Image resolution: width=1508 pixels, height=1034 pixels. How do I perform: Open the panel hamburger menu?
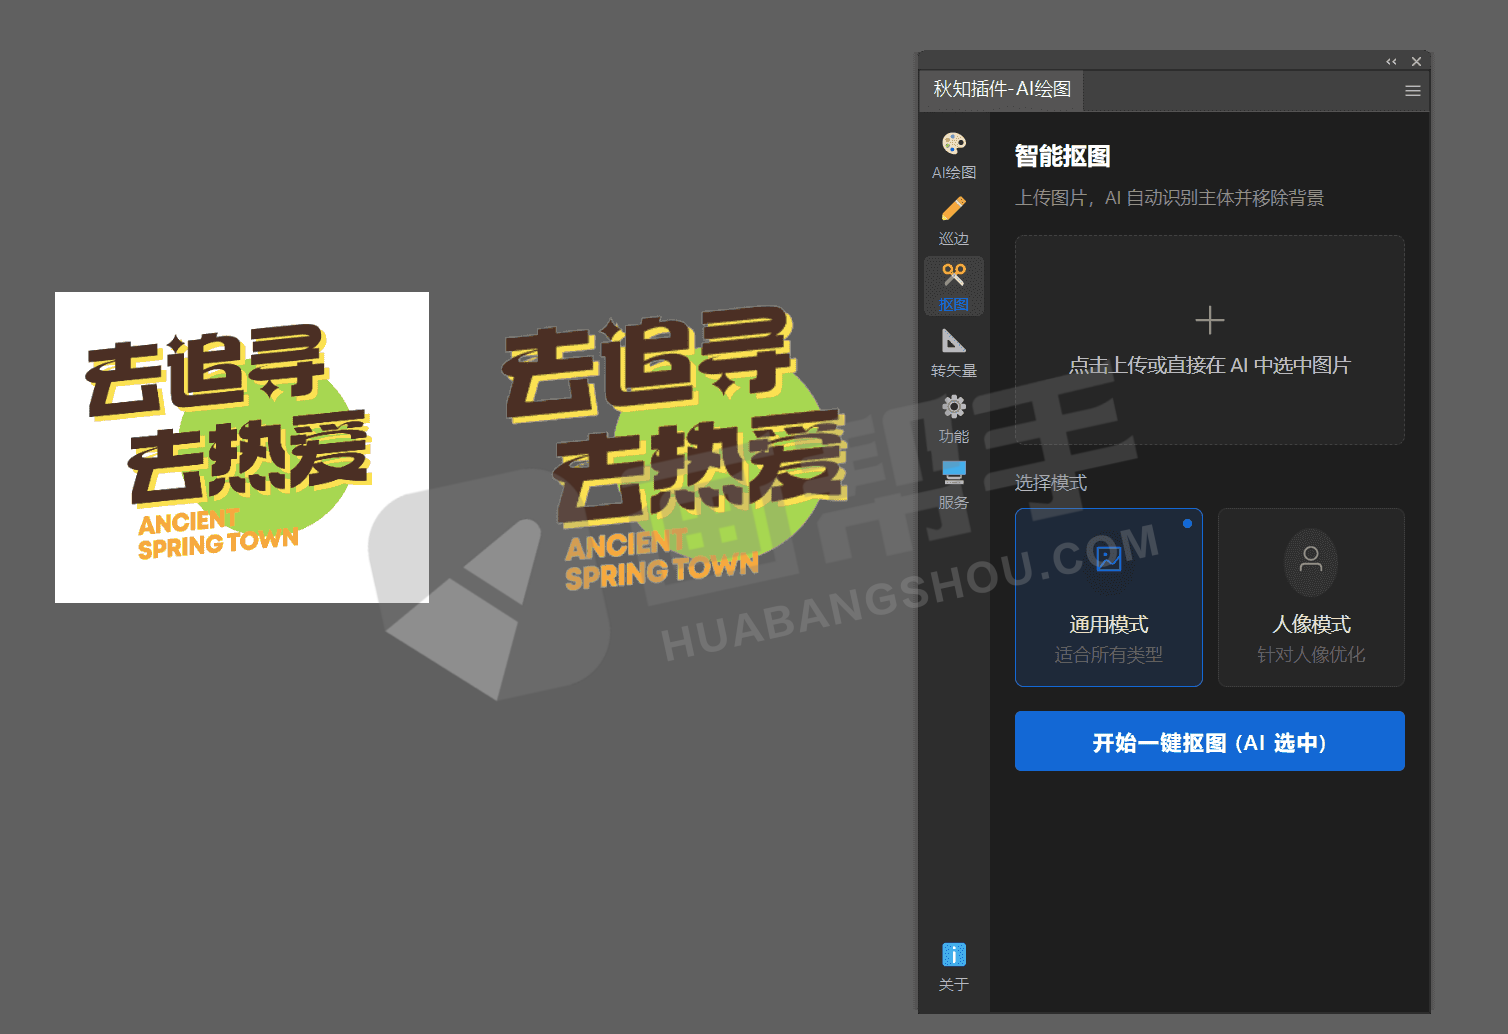[1412, 91]
